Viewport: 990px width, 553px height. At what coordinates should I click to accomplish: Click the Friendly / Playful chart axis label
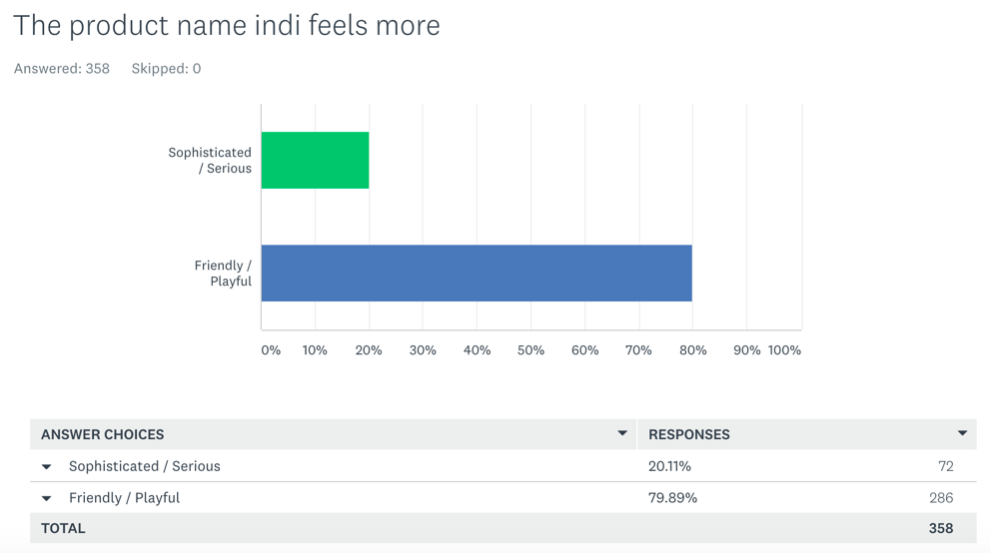tap(223, 273)
